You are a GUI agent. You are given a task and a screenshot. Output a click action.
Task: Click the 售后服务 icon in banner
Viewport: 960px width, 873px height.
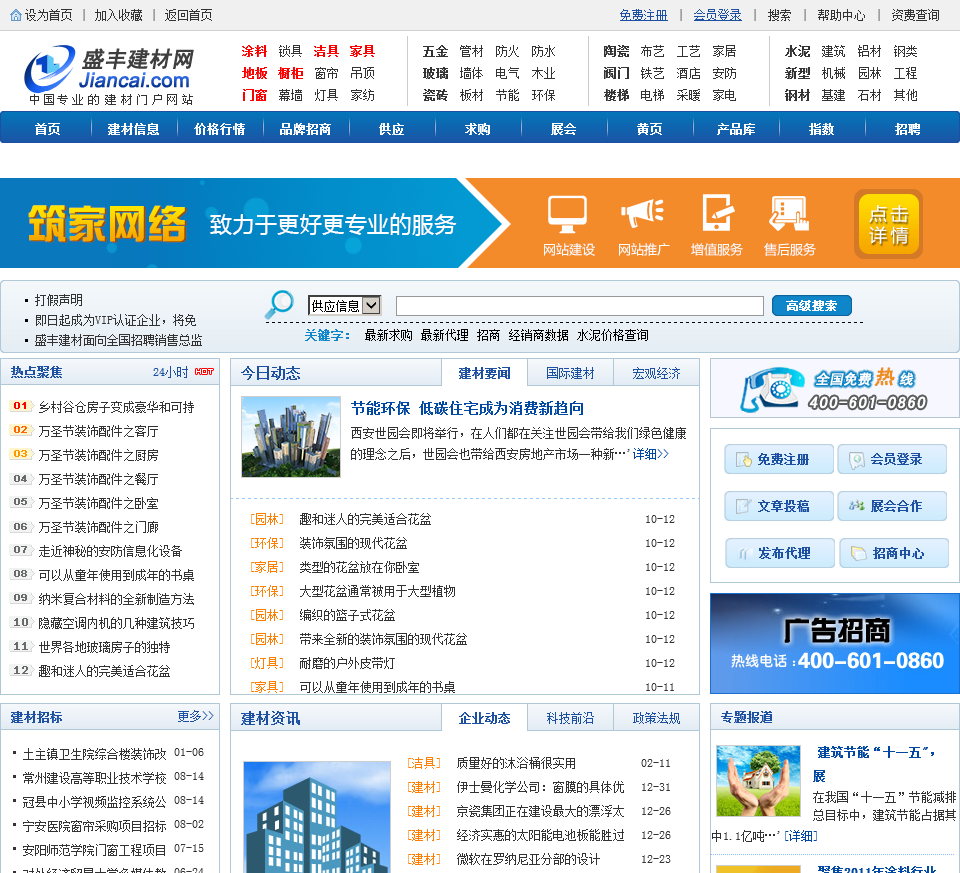[x=789, y=213]
